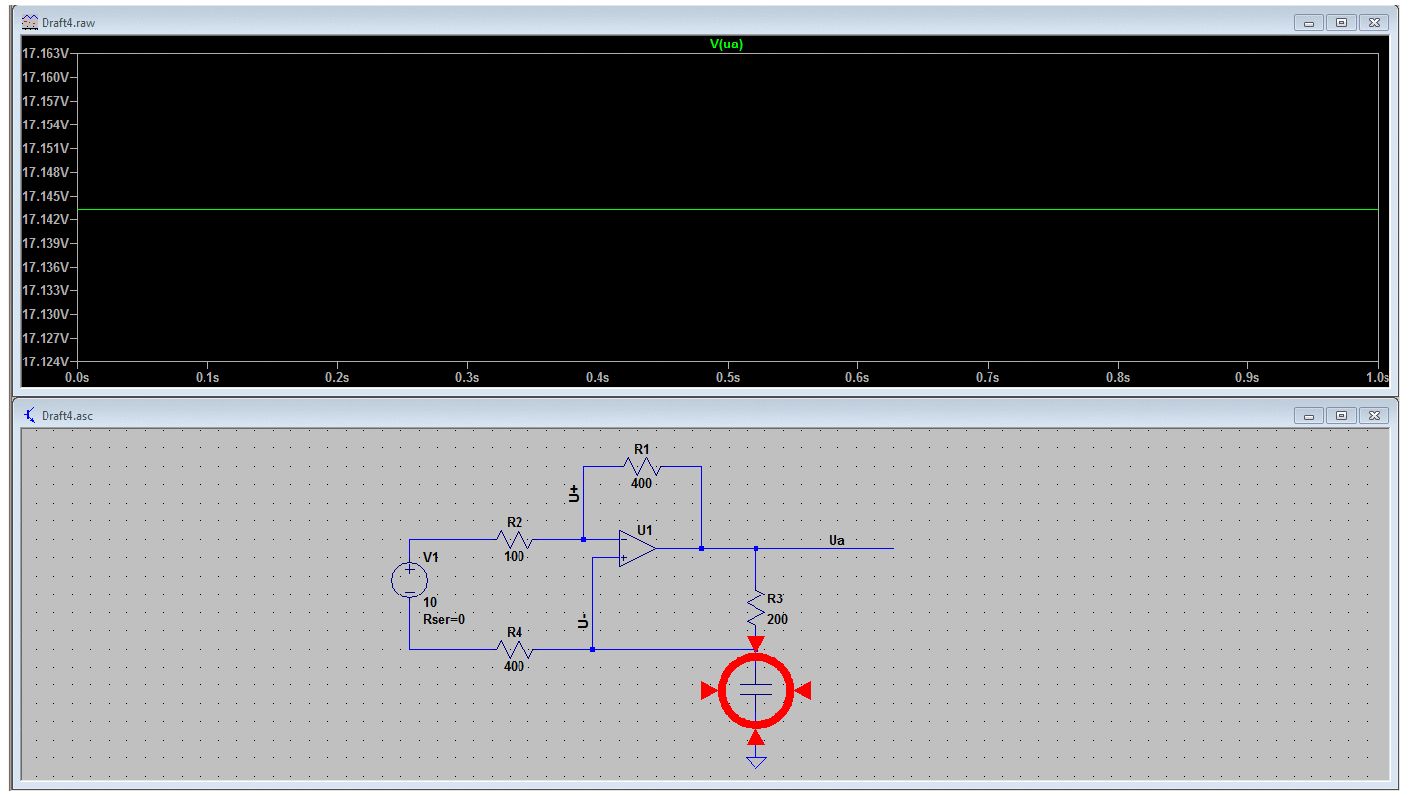Select the R3 resistor symbol
This screenshot has width=1410, height=796.
pyautogui.click(x=756, y=609)
